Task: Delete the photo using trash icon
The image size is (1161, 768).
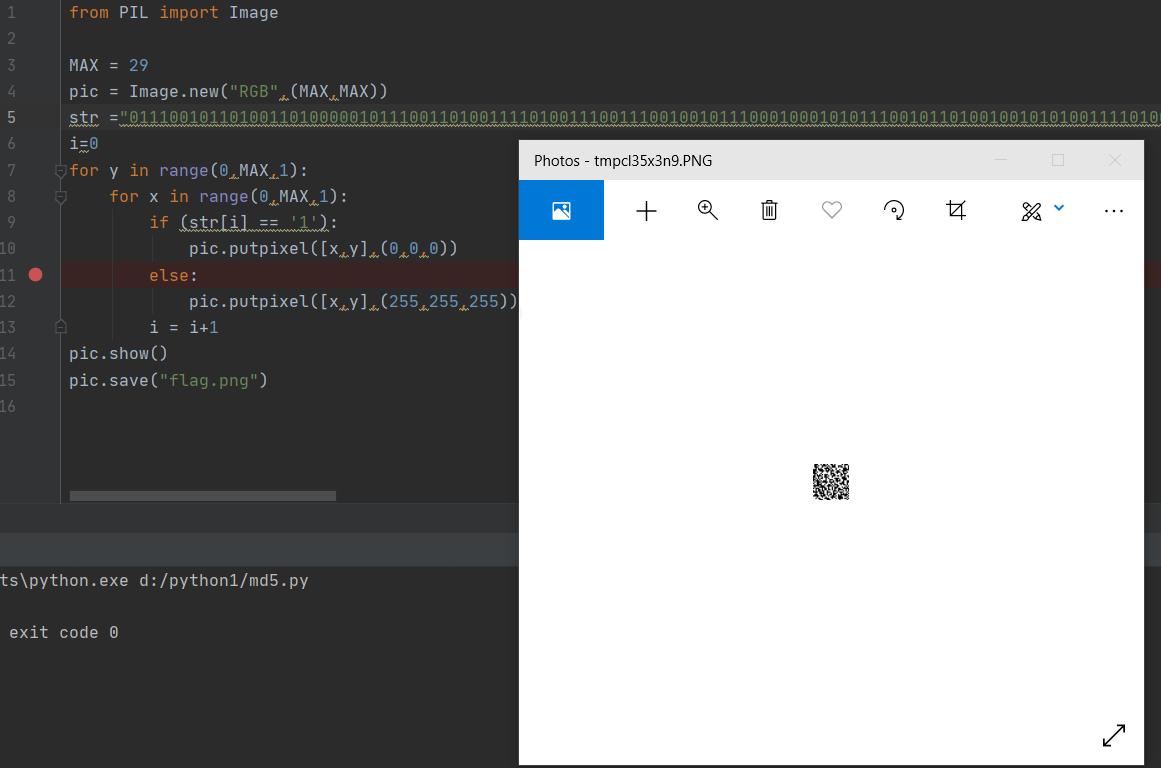Action: click(x=769, y=210)
